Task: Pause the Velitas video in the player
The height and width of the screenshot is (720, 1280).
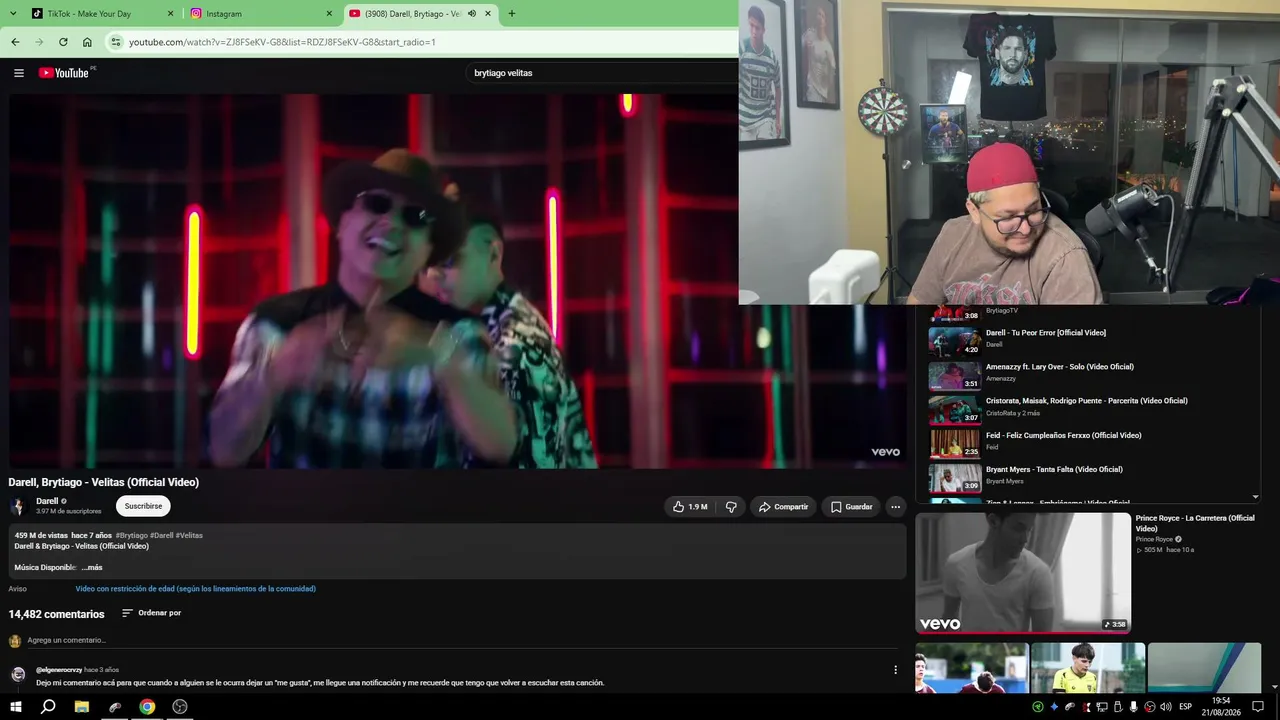Action: pos(457,281)
